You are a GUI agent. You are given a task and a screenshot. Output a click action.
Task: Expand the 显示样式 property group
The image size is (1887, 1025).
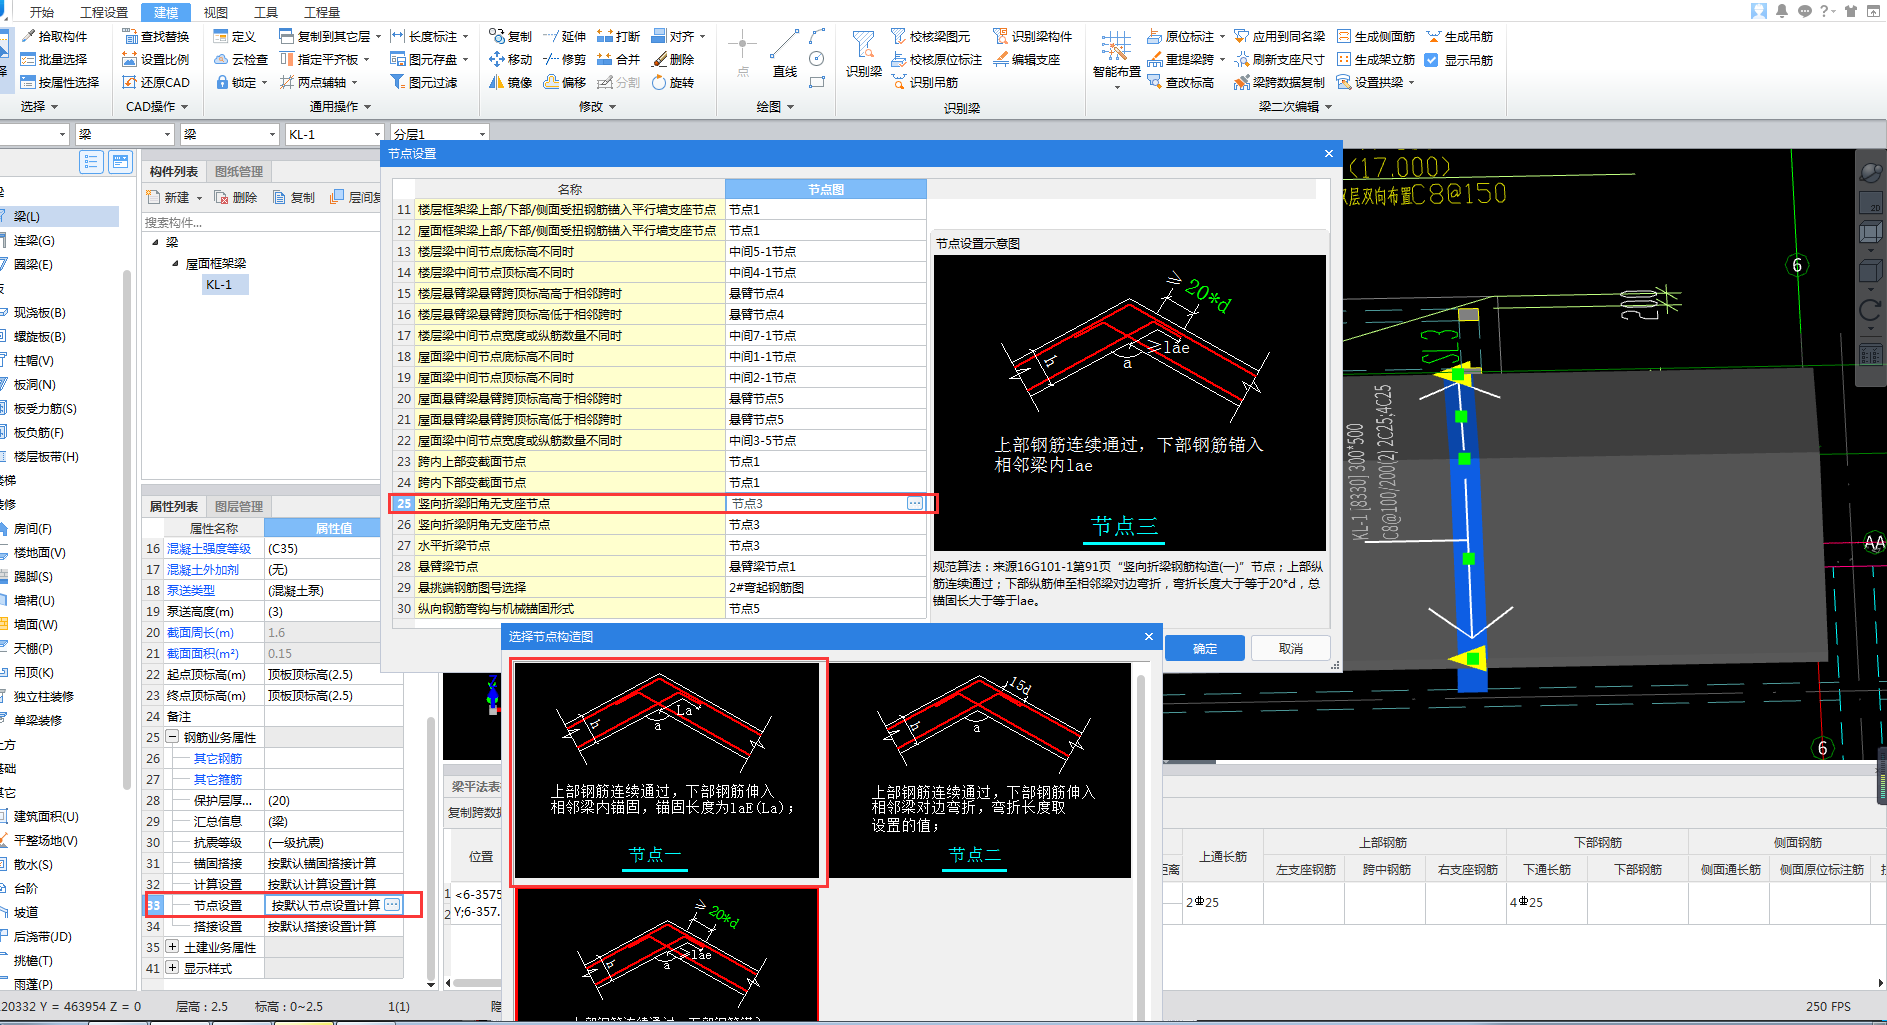coord(172,968)
